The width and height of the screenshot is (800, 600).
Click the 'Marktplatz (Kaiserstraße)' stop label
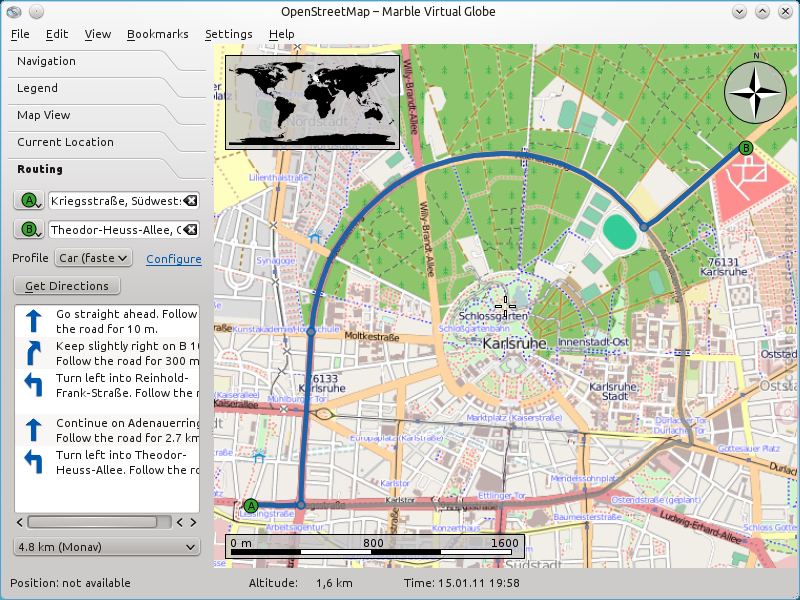514,418
